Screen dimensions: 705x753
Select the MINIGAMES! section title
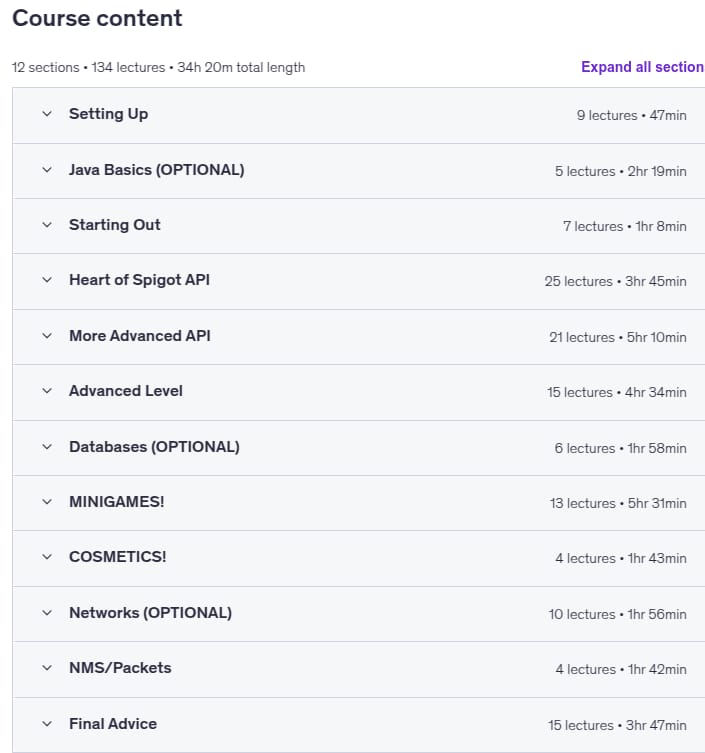pos(117,502)
